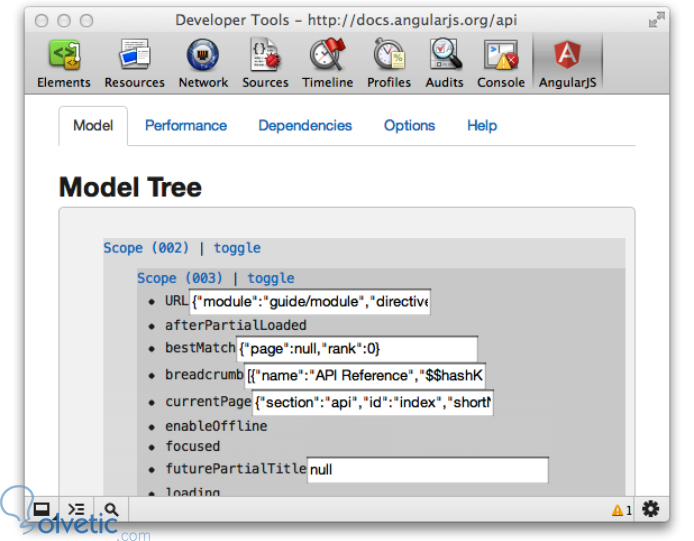This screenshot has width=694, height=541.
Task: Toggle Scope (002) visibility
Action: [237, 248]
